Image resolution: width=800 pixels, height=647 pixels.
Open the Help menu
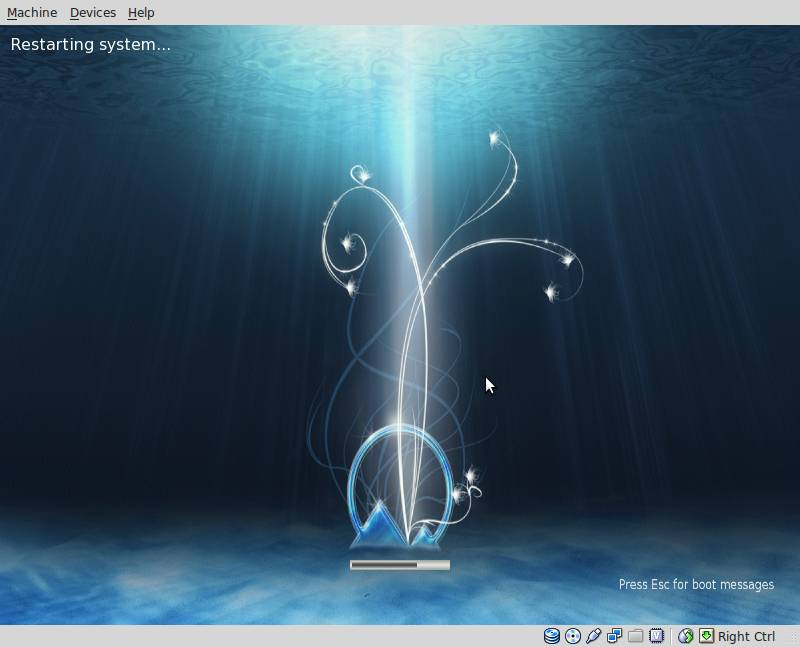(x=141, y=12)
